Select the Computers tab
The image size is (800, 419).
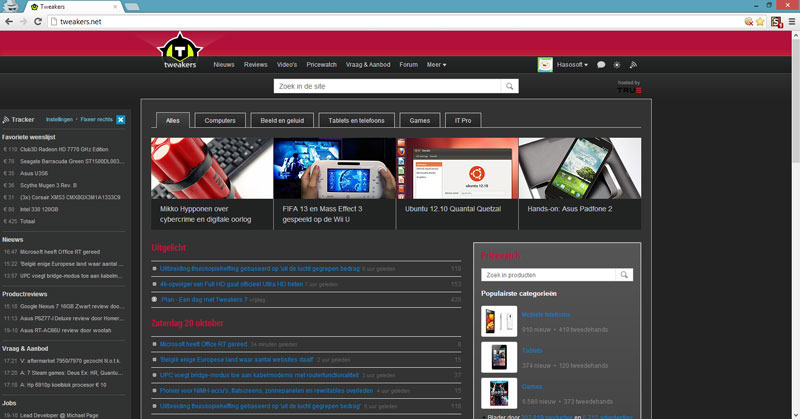point(220,120)
